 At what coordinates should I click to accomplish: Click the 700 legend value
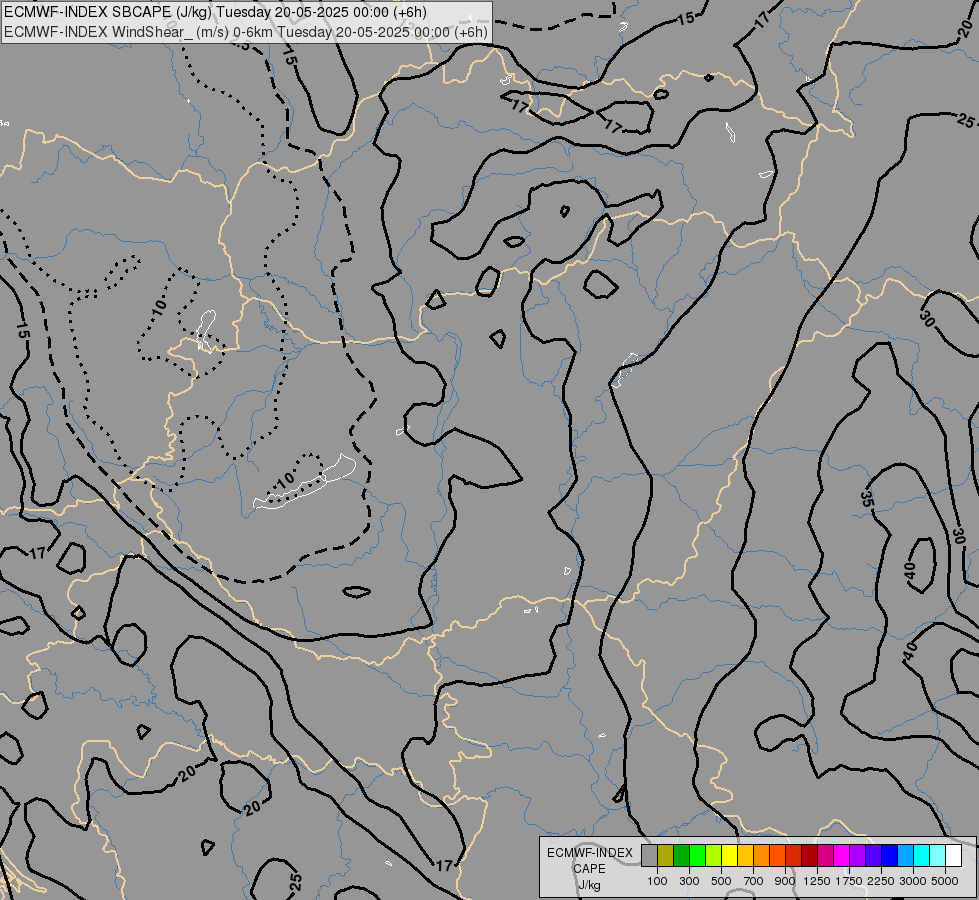click(754, 881)
